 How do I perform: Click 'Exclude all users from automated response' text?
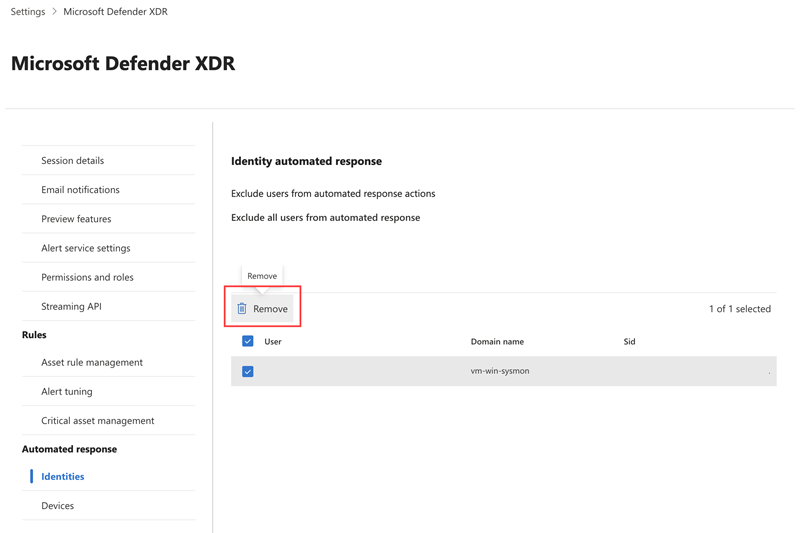point(326,218)
